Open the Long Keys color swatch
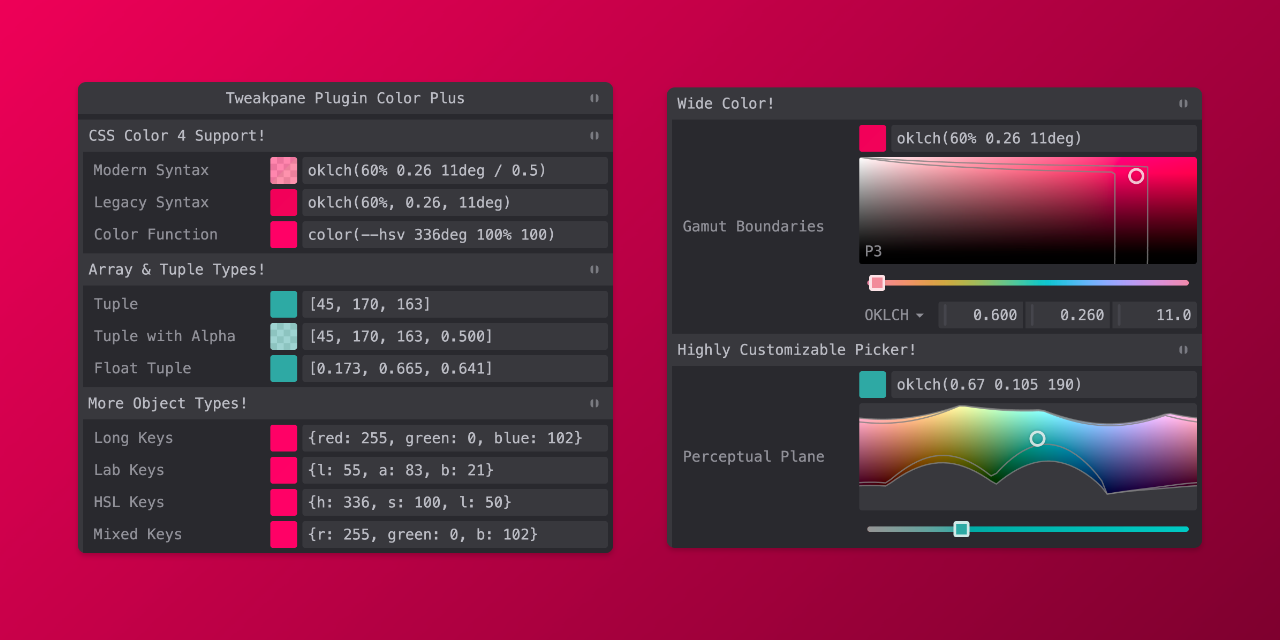Screen dimensions: 1280x640 (283, 438)
